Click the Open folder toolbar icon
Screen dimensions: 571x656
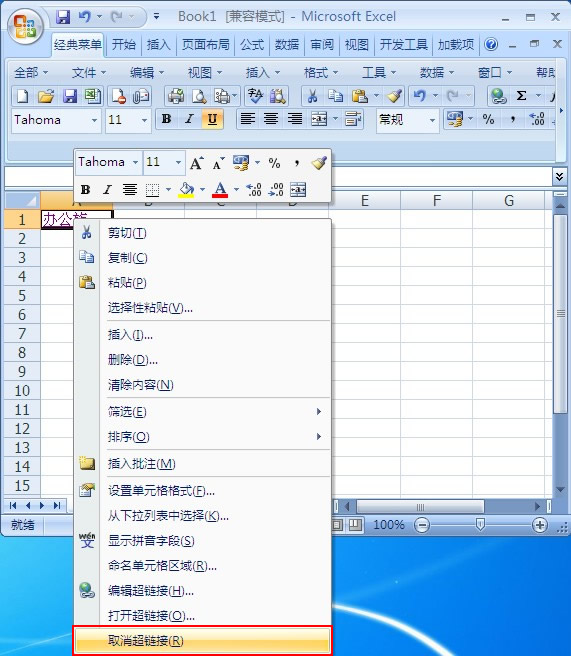46,96
